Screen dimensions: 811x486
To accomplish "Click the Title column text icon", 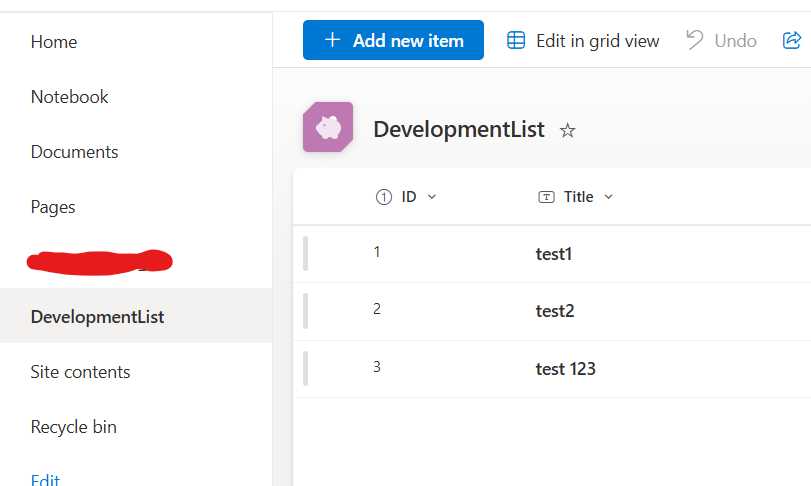I will [546, 197].
